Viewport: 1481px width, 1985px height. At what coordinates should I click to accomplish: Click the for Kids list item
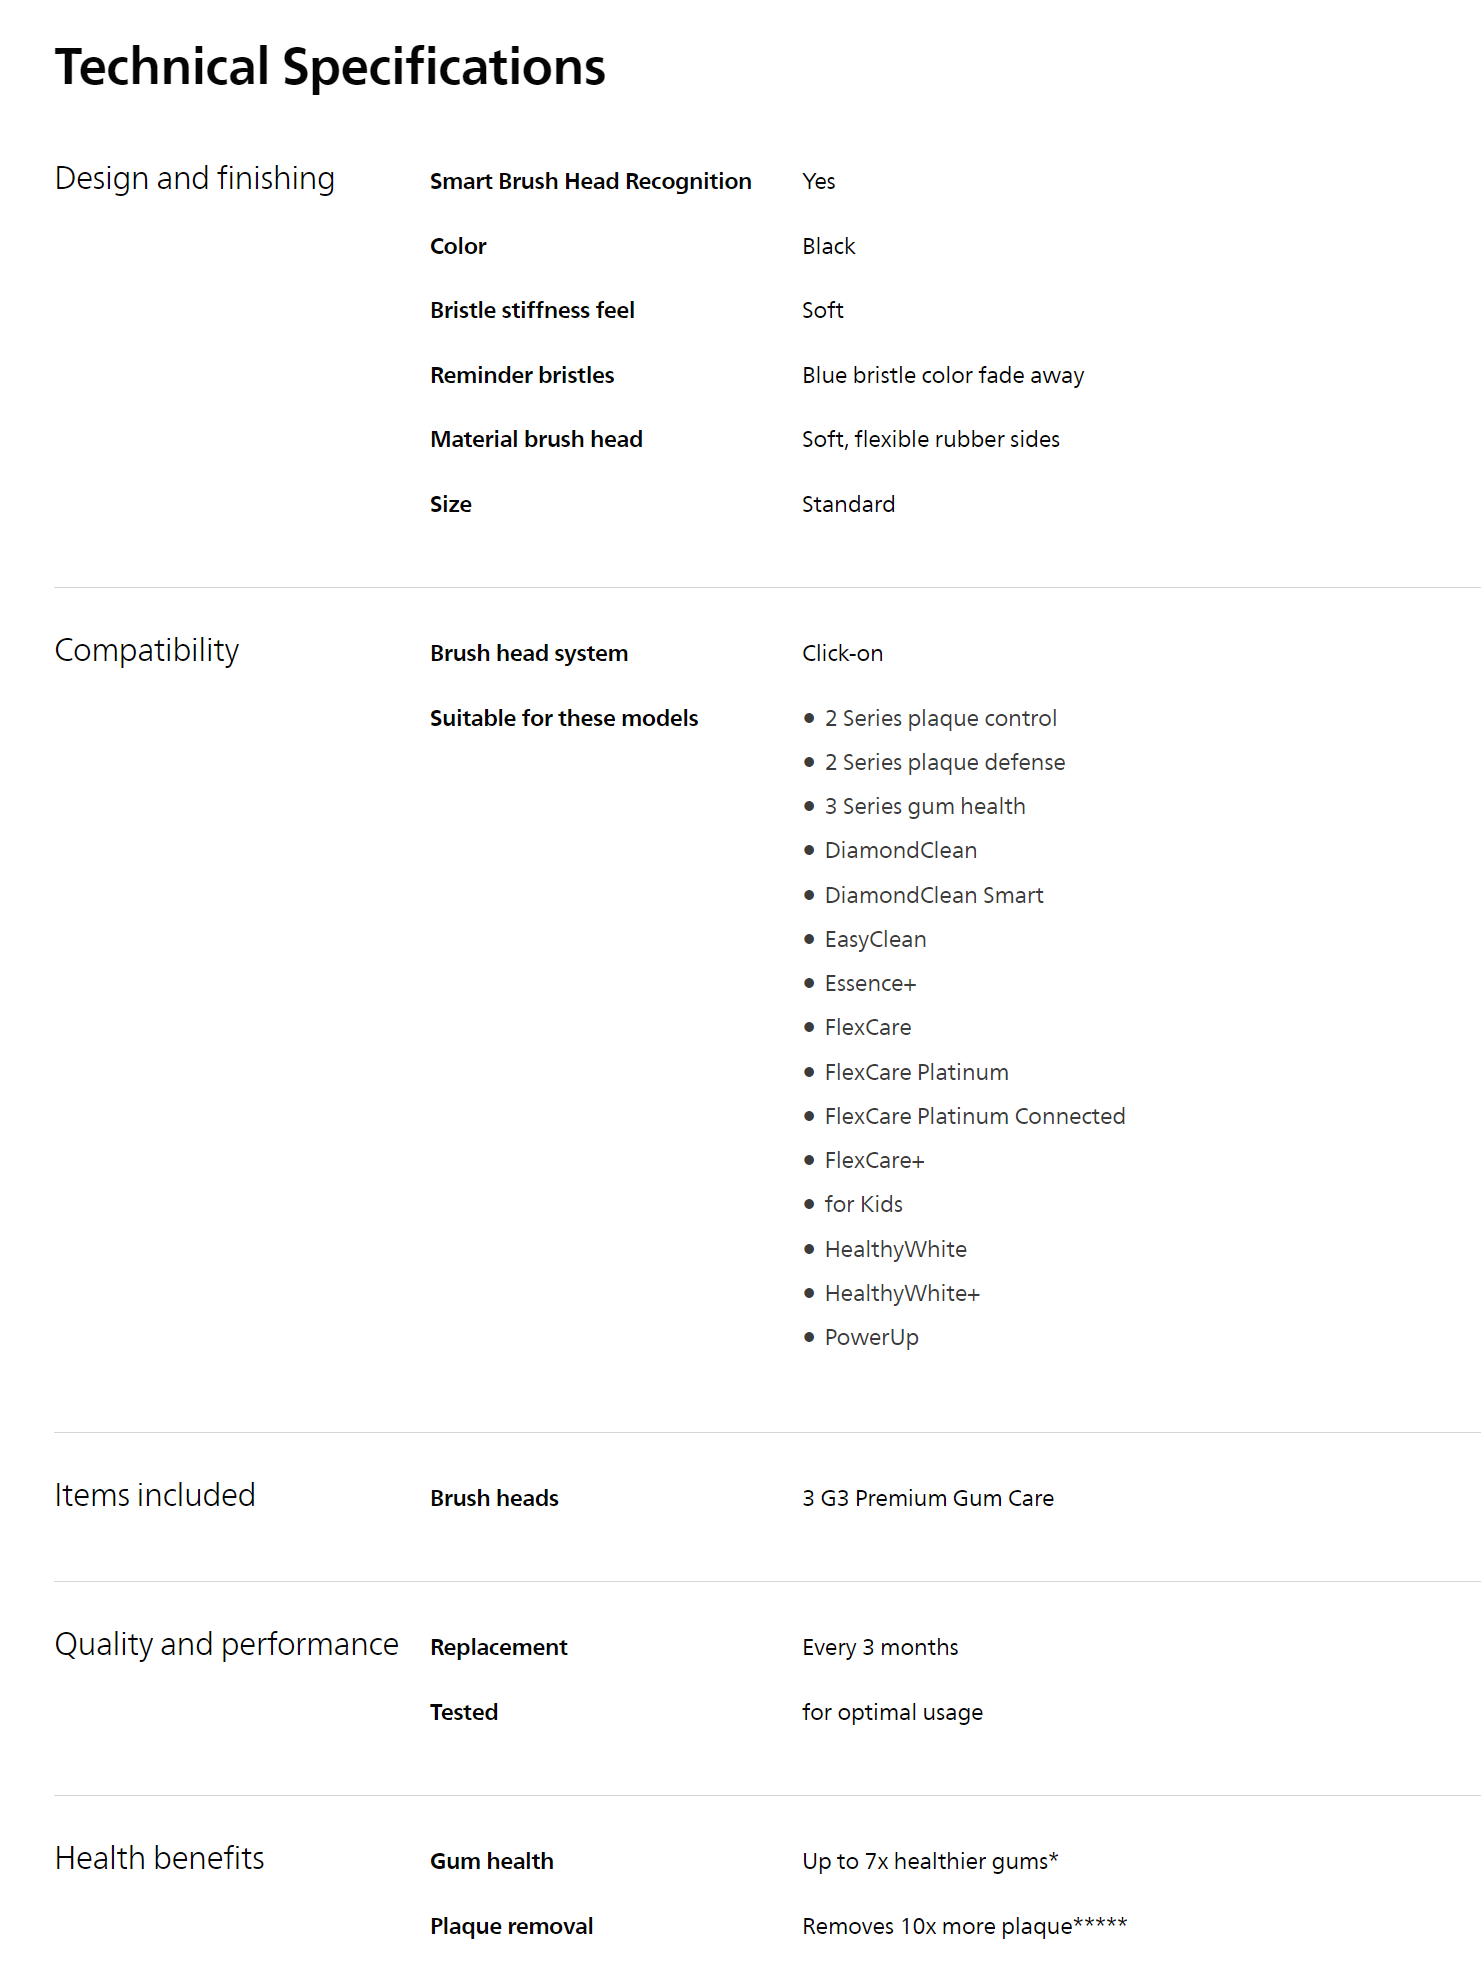click(863, 1204)
